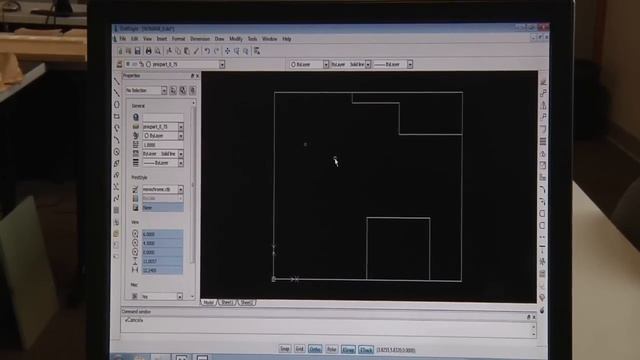Open the Layers Manager icon beside the layer list
640x360 pixels.
120,64
